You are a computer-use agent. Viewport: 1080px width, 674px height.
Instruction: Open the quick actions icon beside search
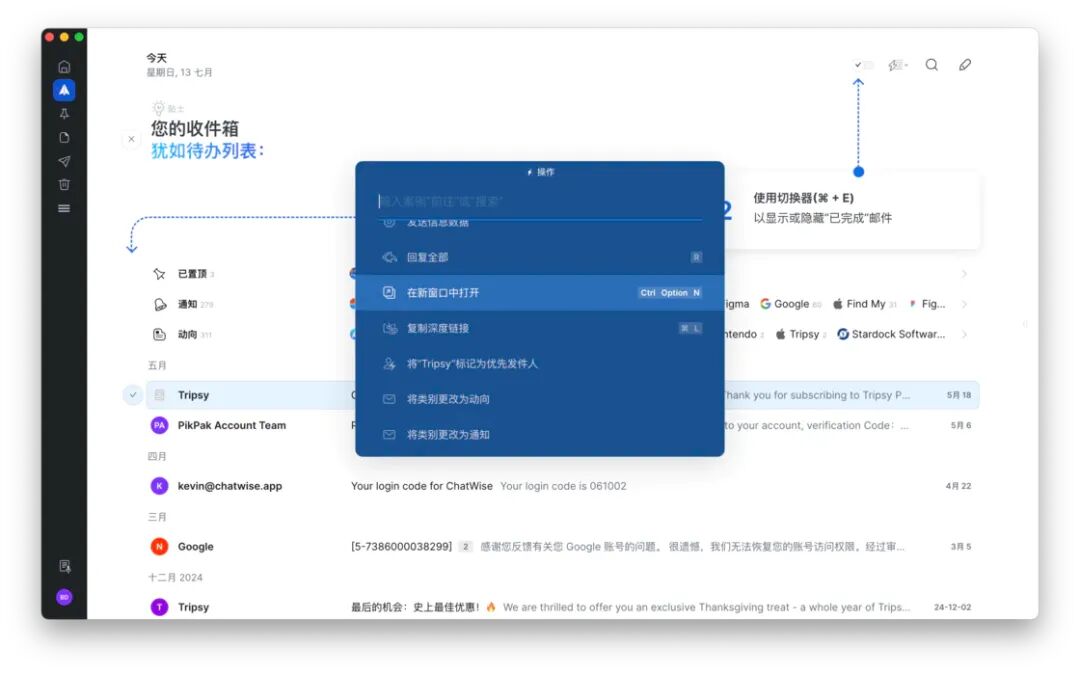[x=897, y=65]
